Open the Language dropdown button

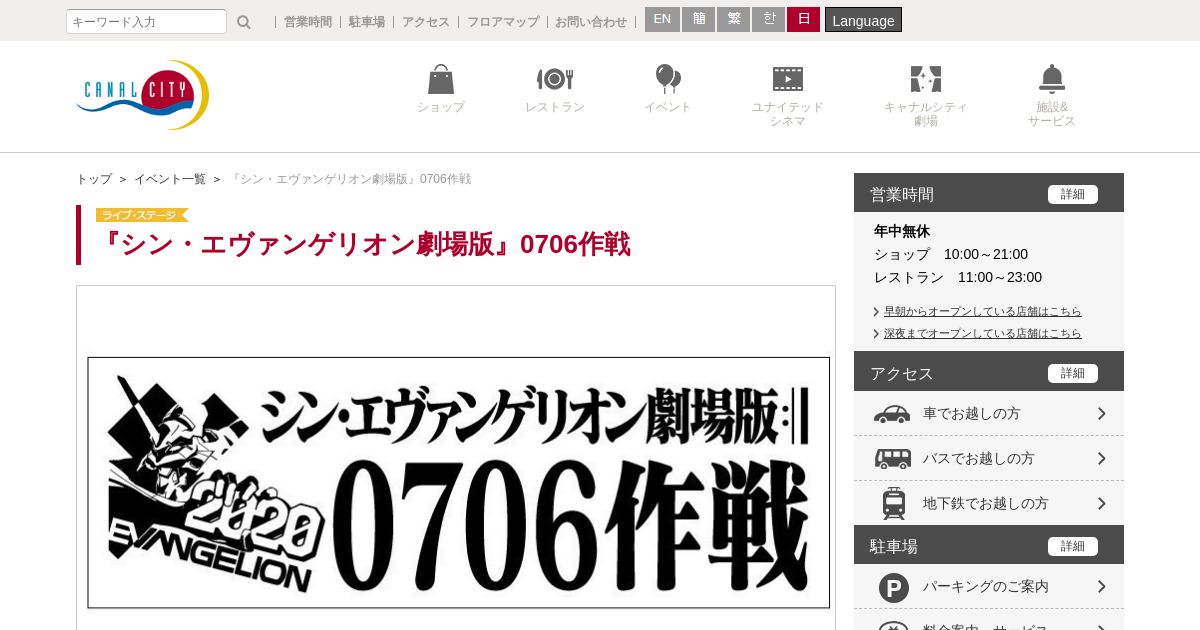point(863,20)
